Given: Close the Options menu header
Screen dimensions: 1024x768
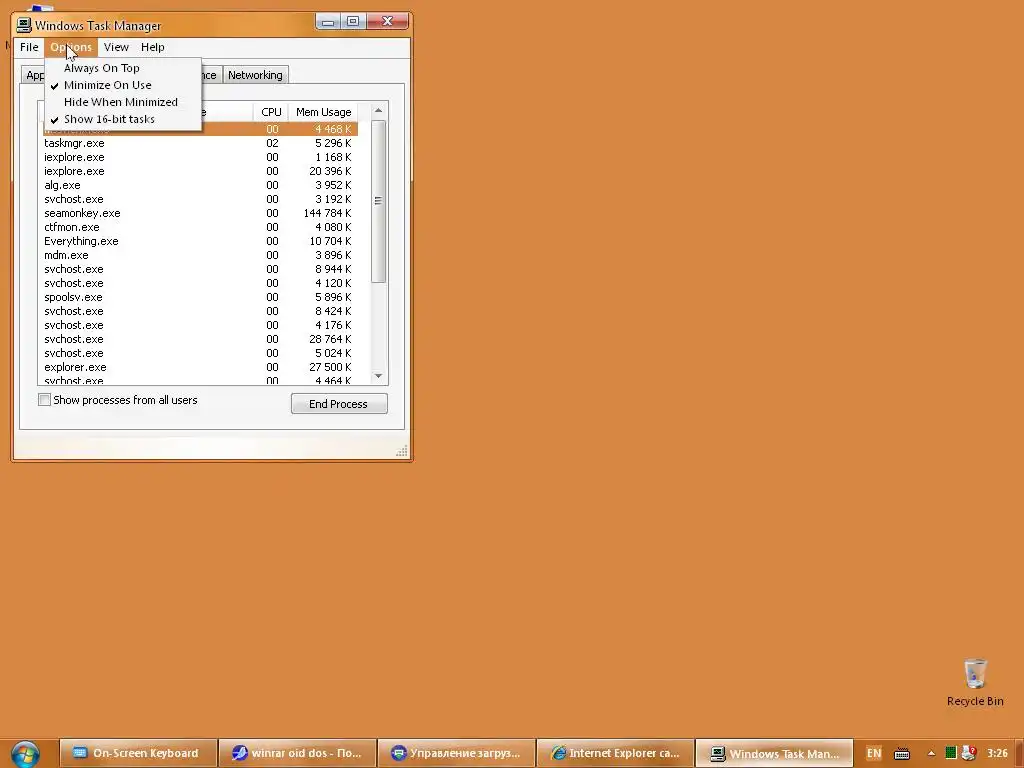Looking at the screenshot, I should (x=71, y=47).
